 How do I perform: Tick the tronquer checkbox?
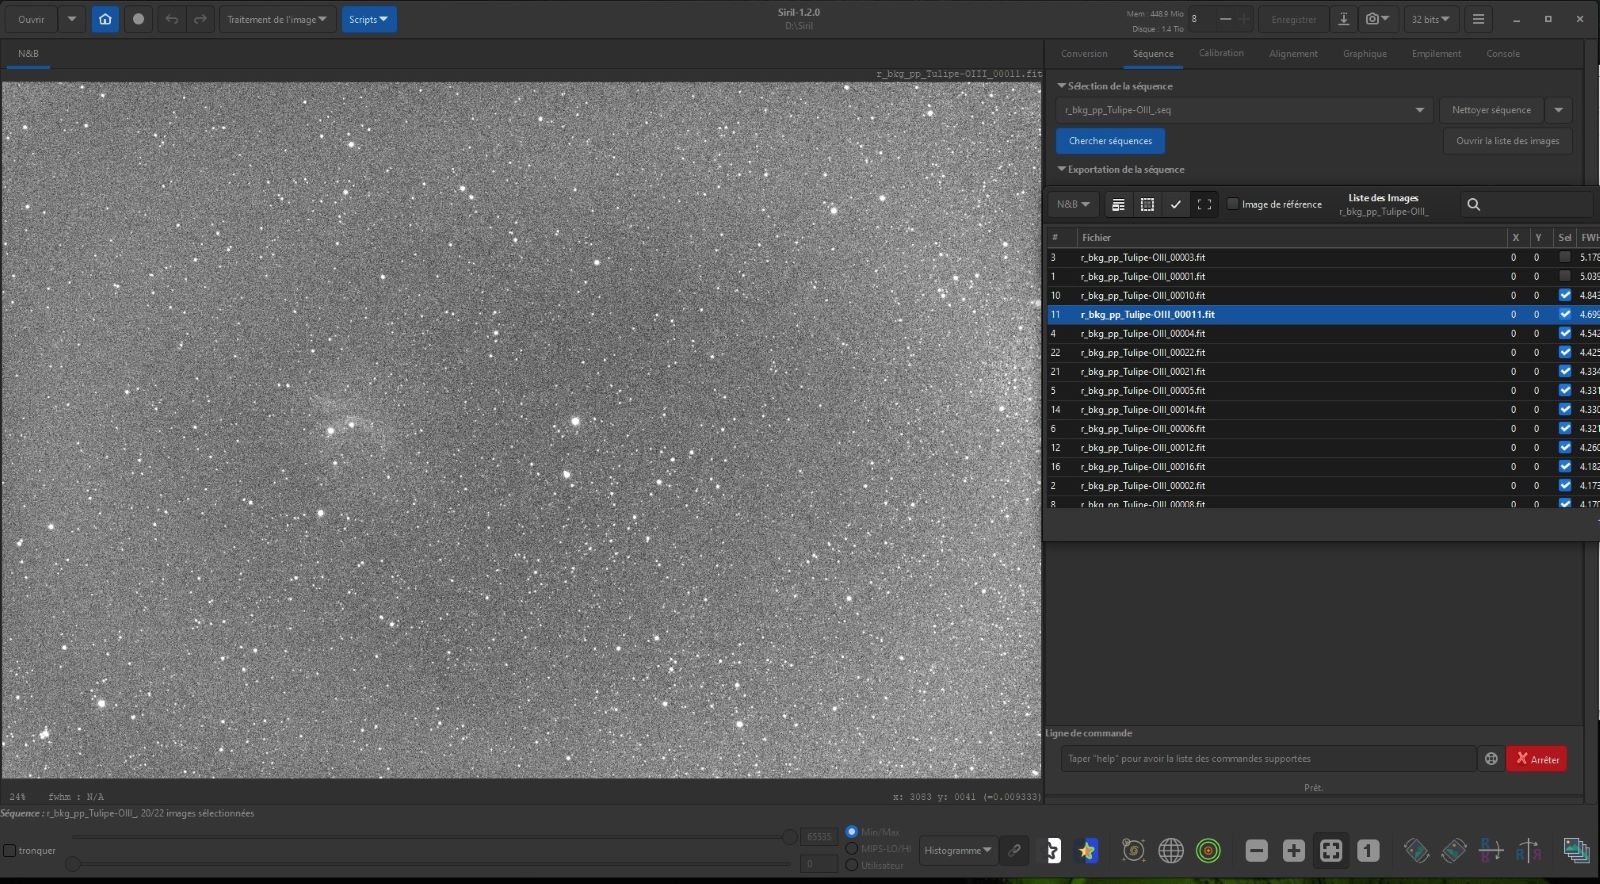(x=10, y=851)
